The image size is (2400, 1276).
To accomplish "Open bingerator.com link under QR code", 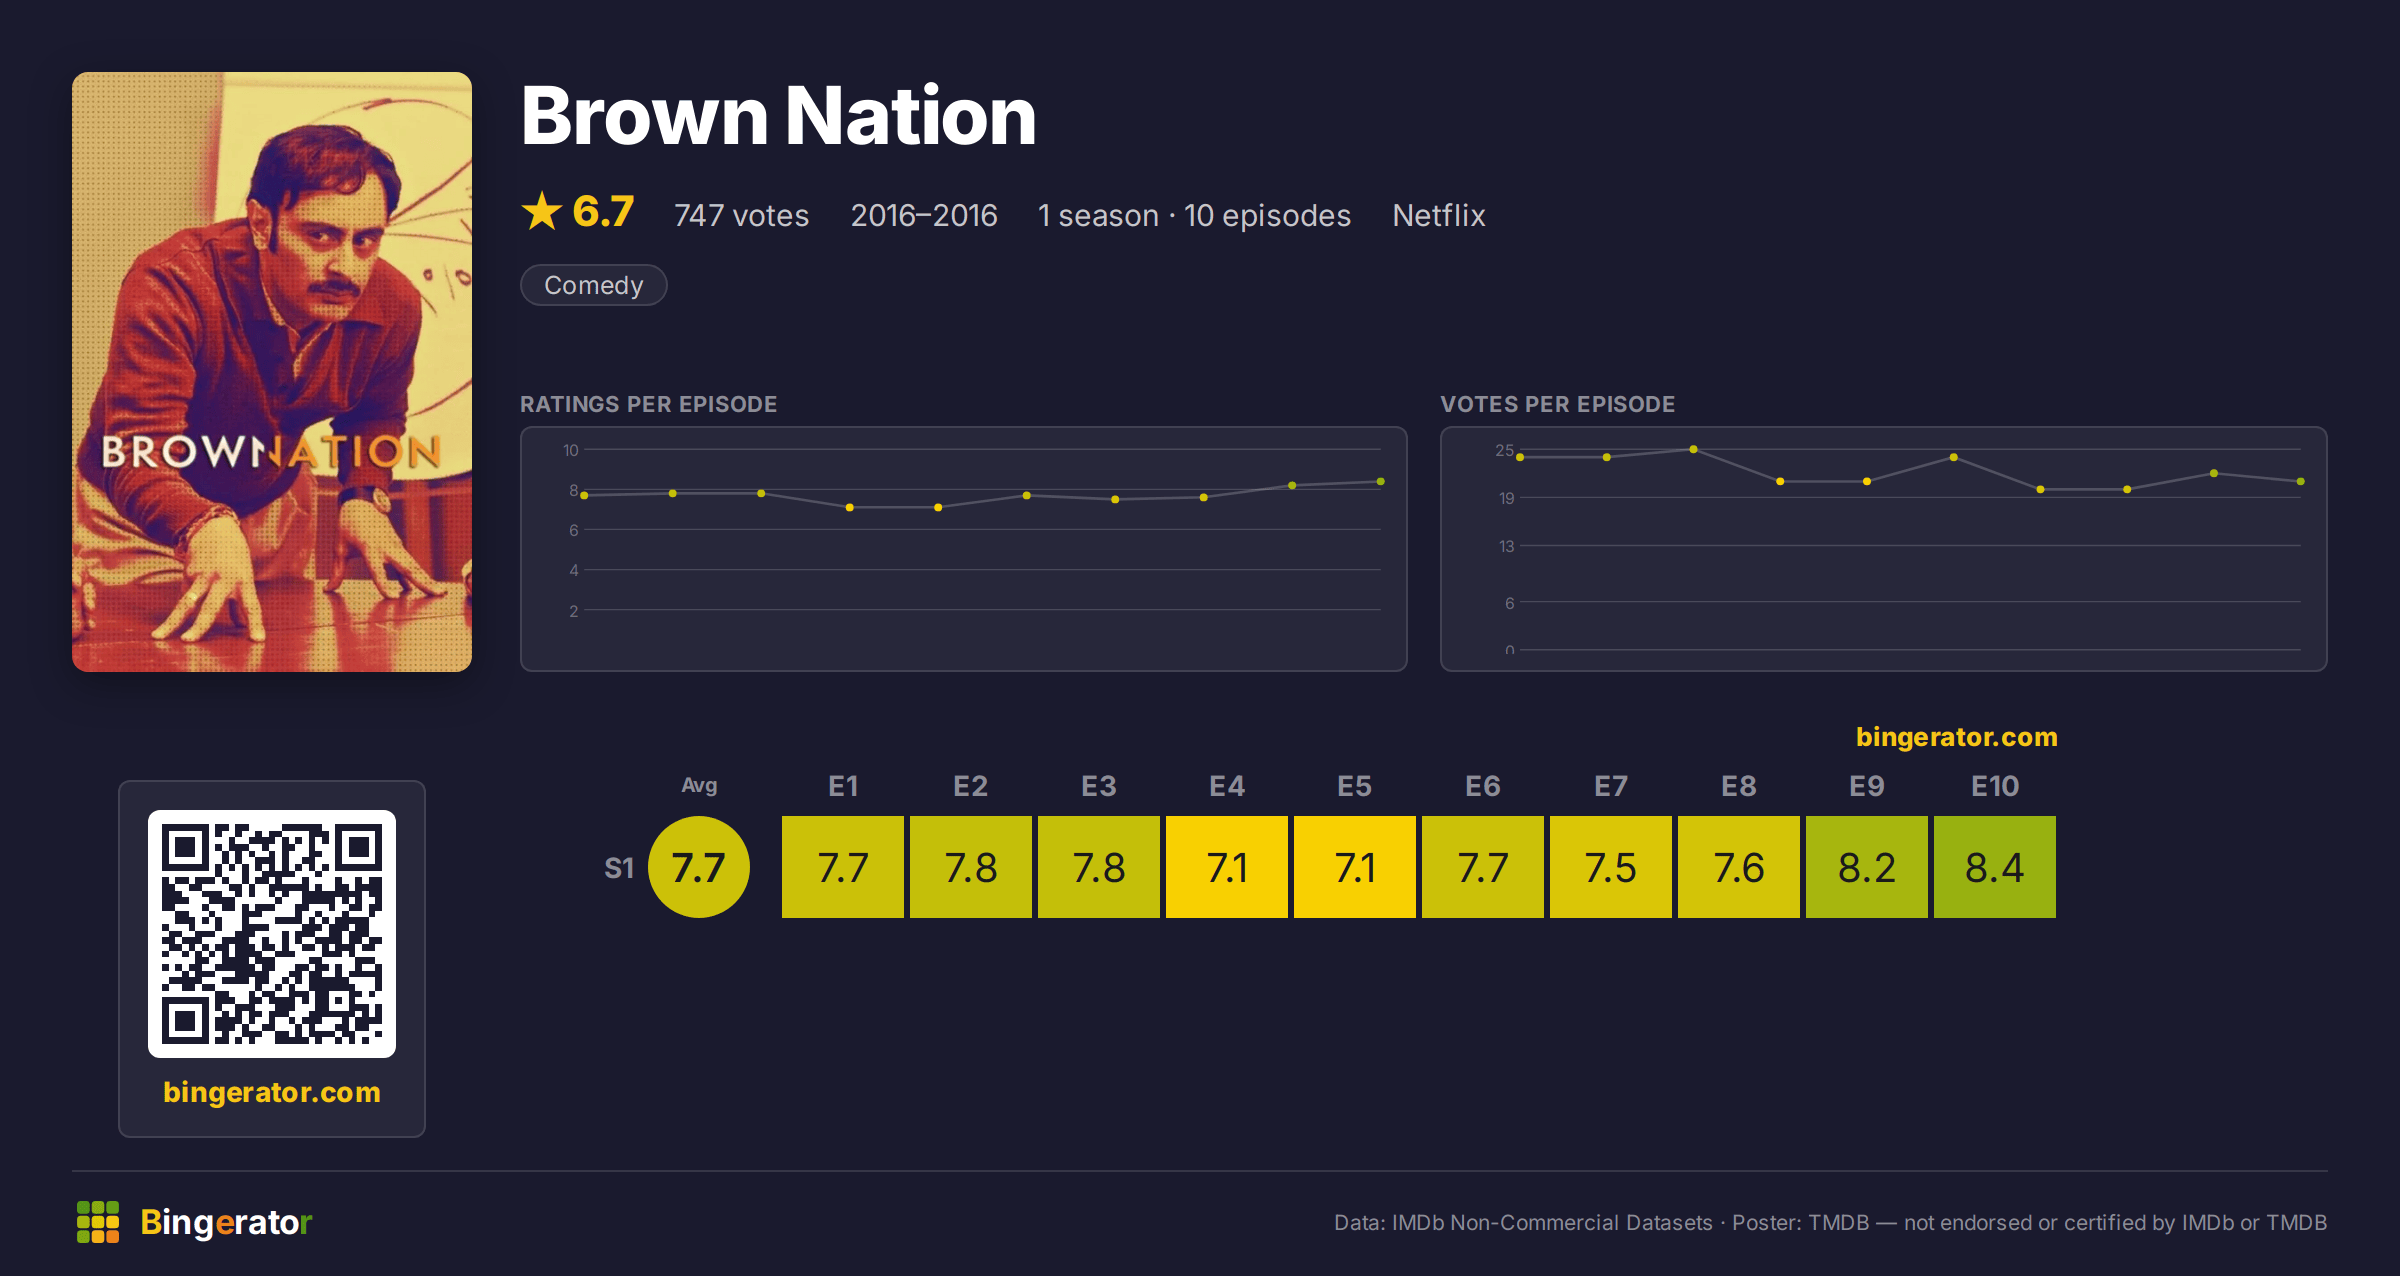I will (272, 1092).
